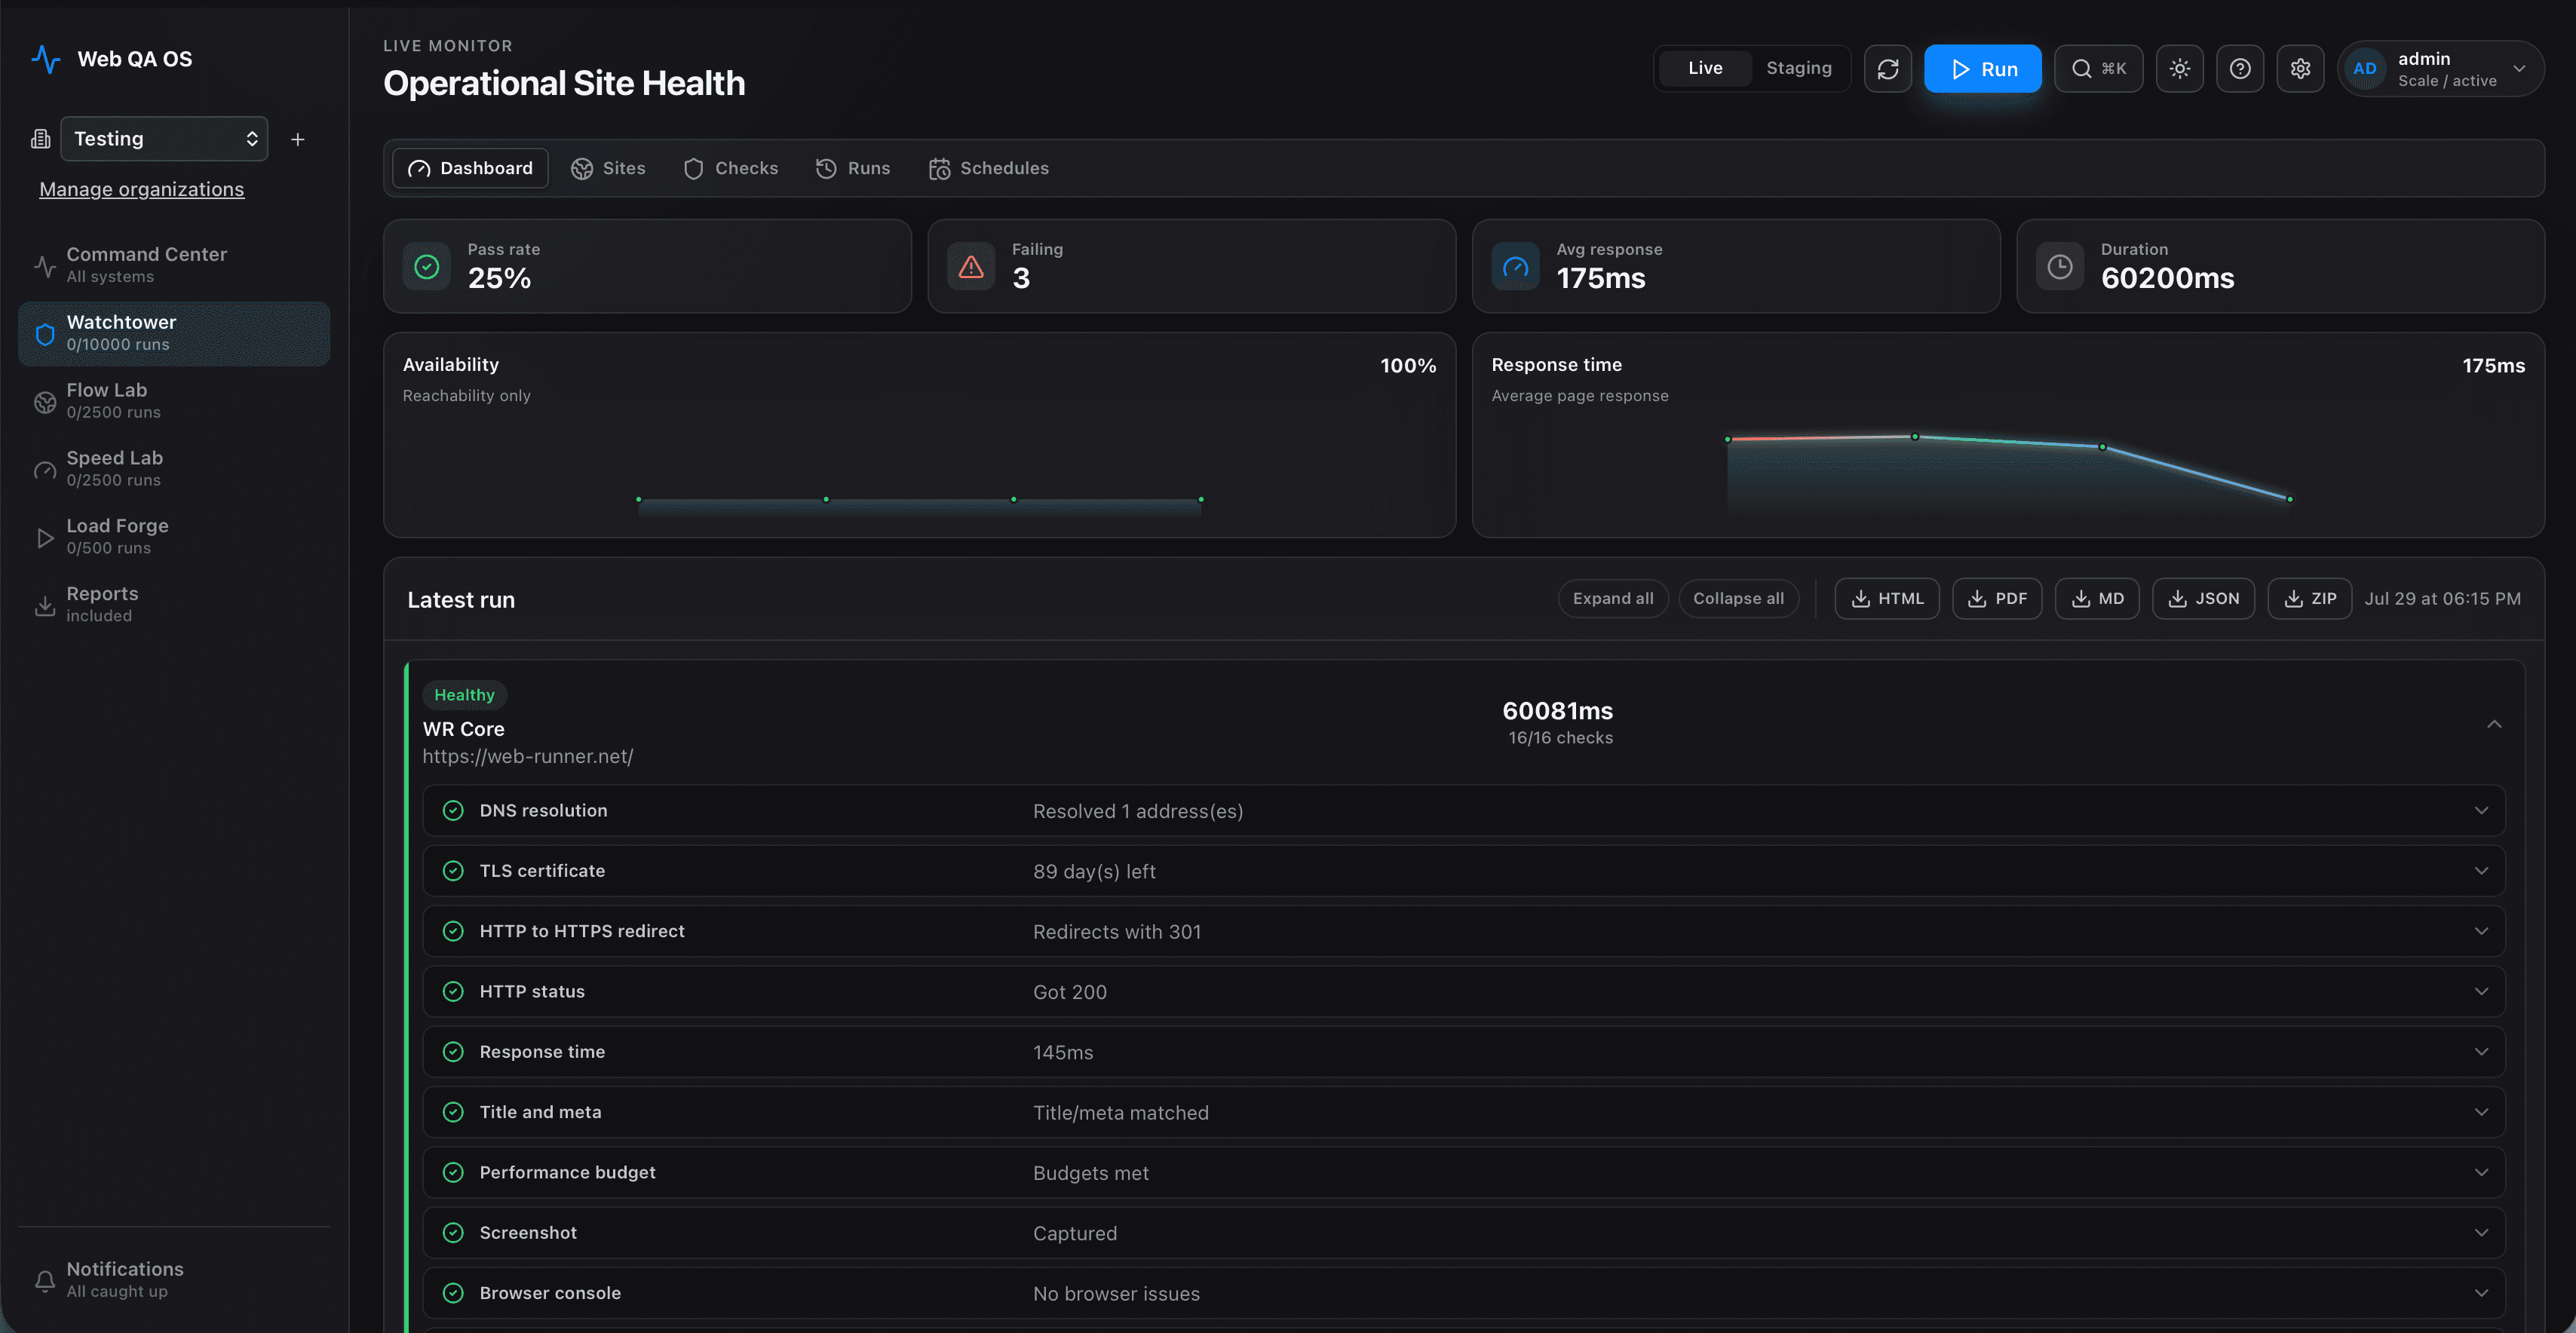Click the Pass rate check circle icon
This screenshot has height=1333, width=2576.
(x=427, y=267)
